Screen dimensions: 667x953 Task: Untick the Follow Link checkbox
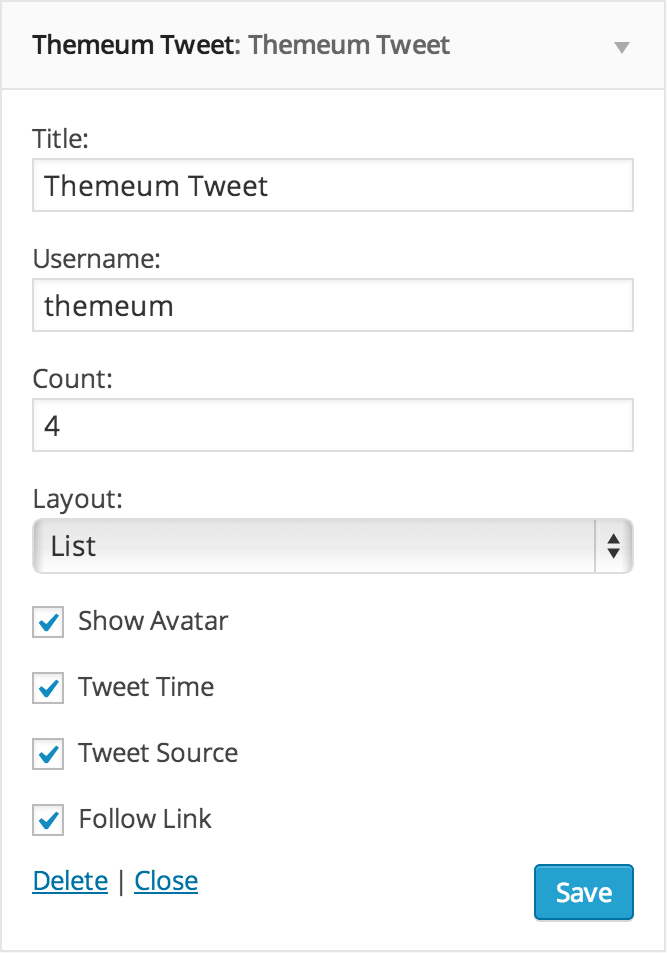pyautogui.click(x=48, y=819)
